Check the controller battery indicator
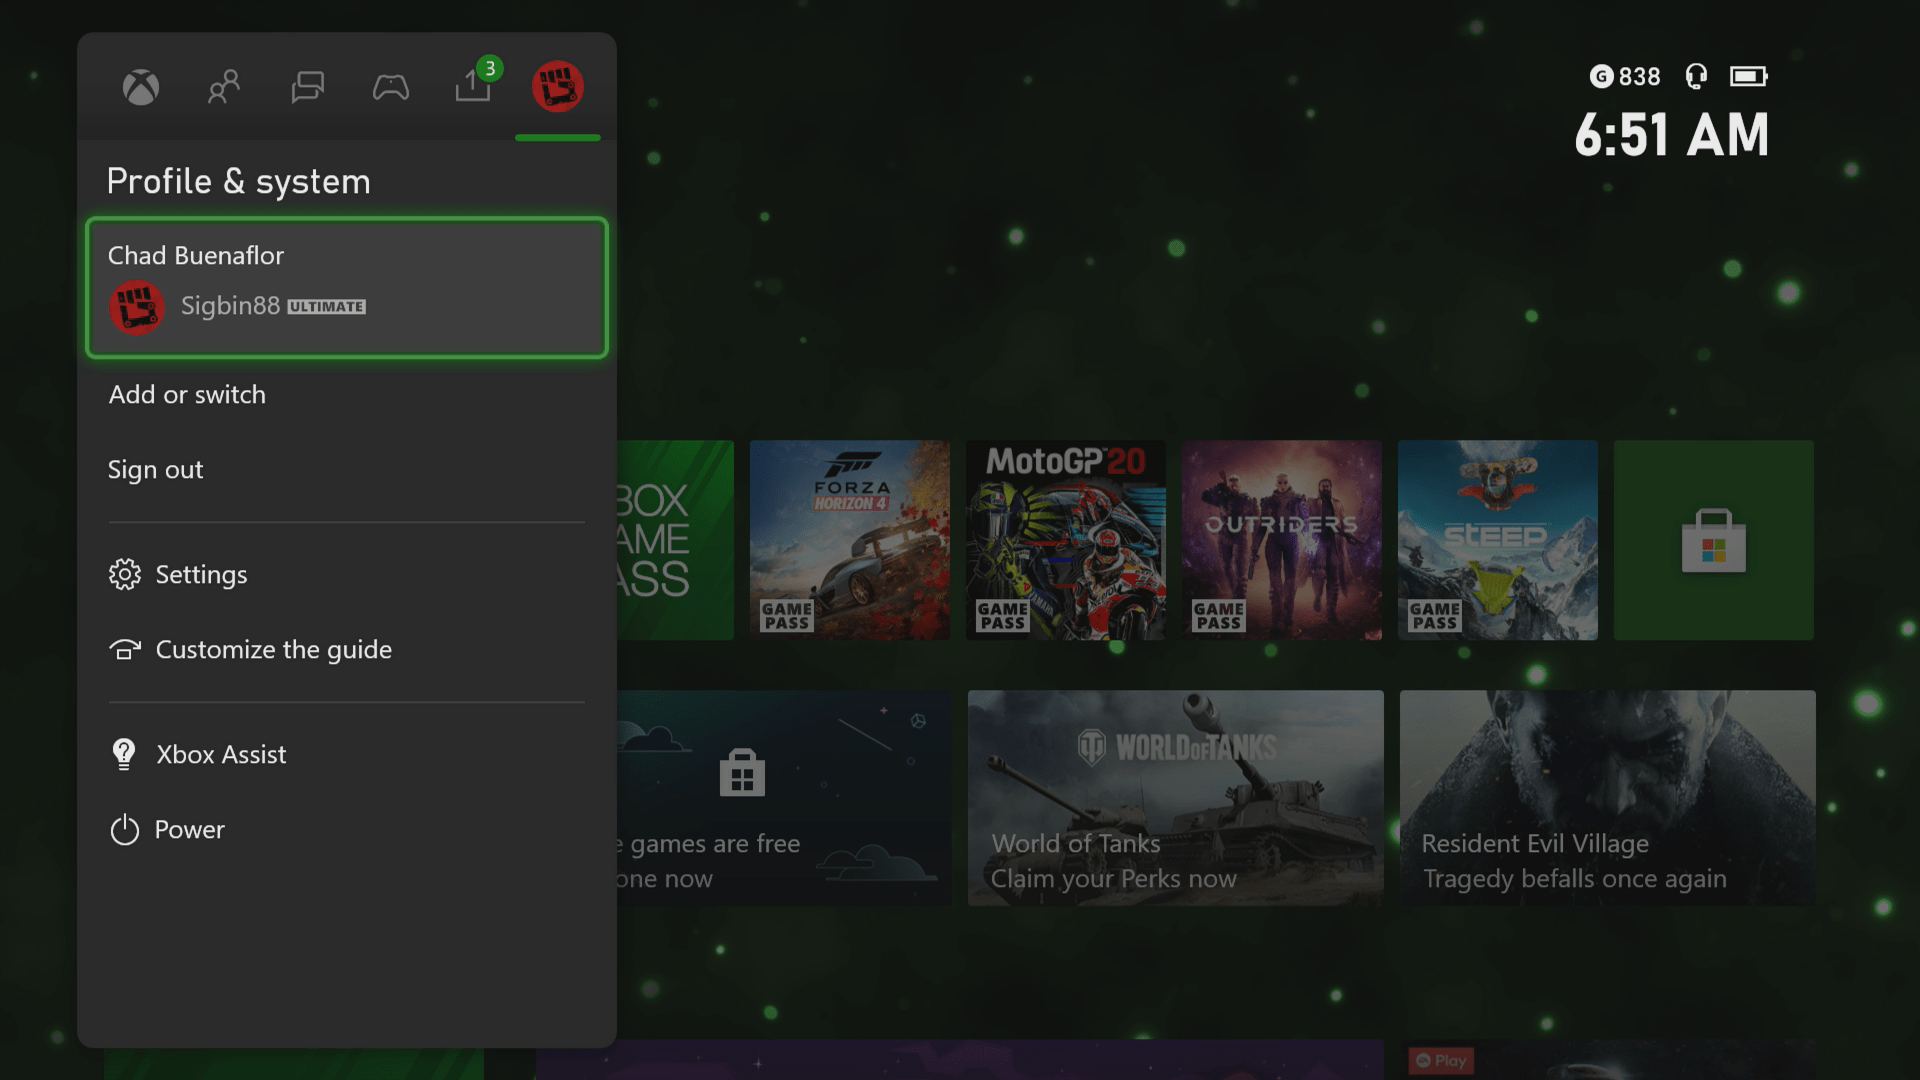 (x=1750, y=76)
